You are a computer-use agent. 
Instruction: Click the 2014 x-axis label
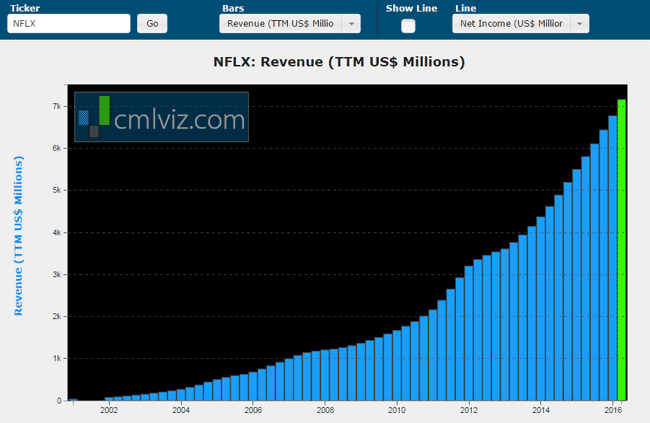541,410
